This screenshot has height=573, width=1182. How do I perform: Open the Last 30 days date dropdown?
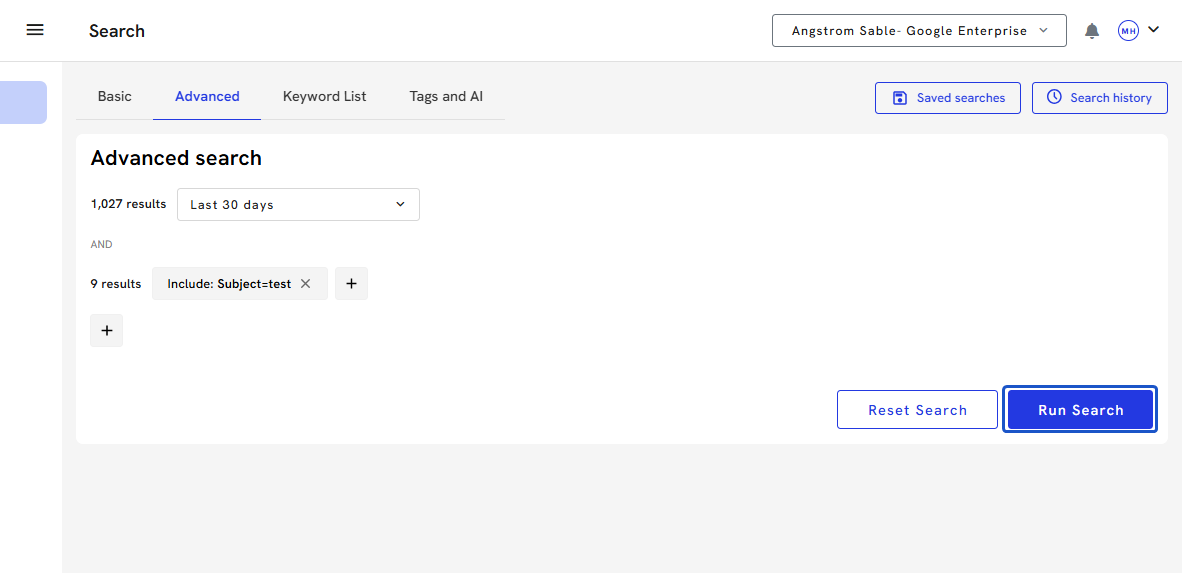[298, 204]
